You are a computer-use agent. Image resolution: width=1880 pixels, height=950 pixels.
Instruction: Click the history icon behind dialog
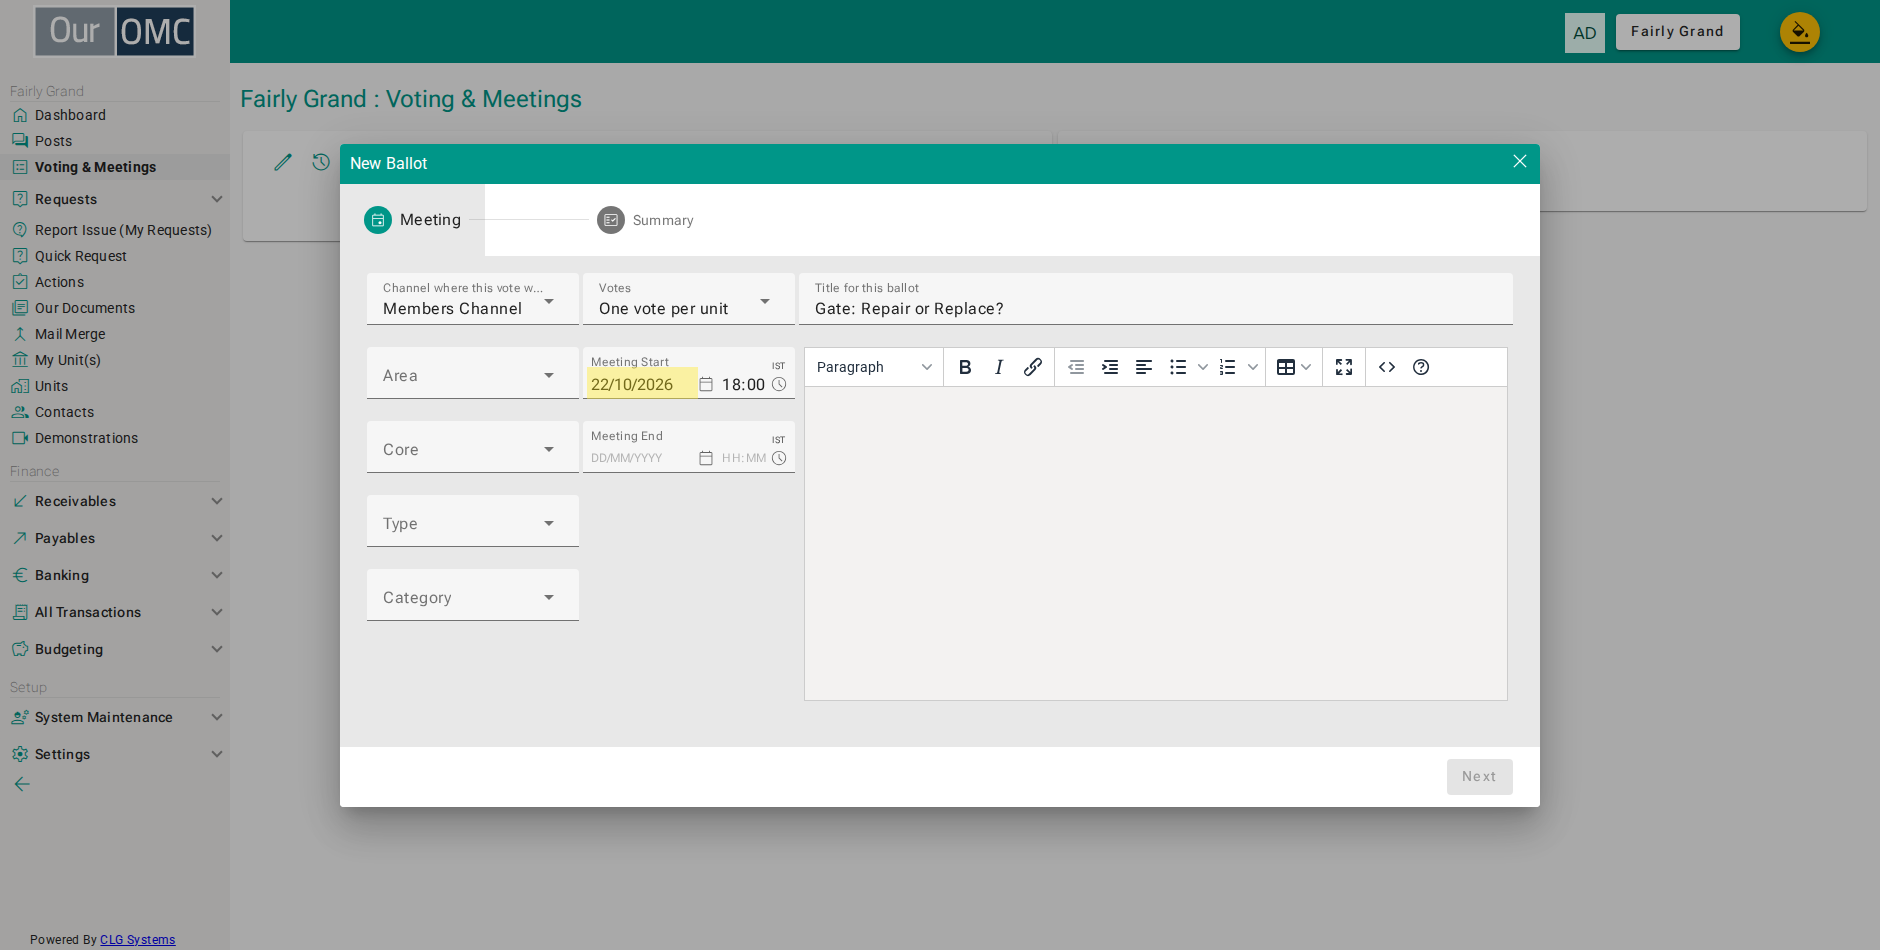click(321, 162)
